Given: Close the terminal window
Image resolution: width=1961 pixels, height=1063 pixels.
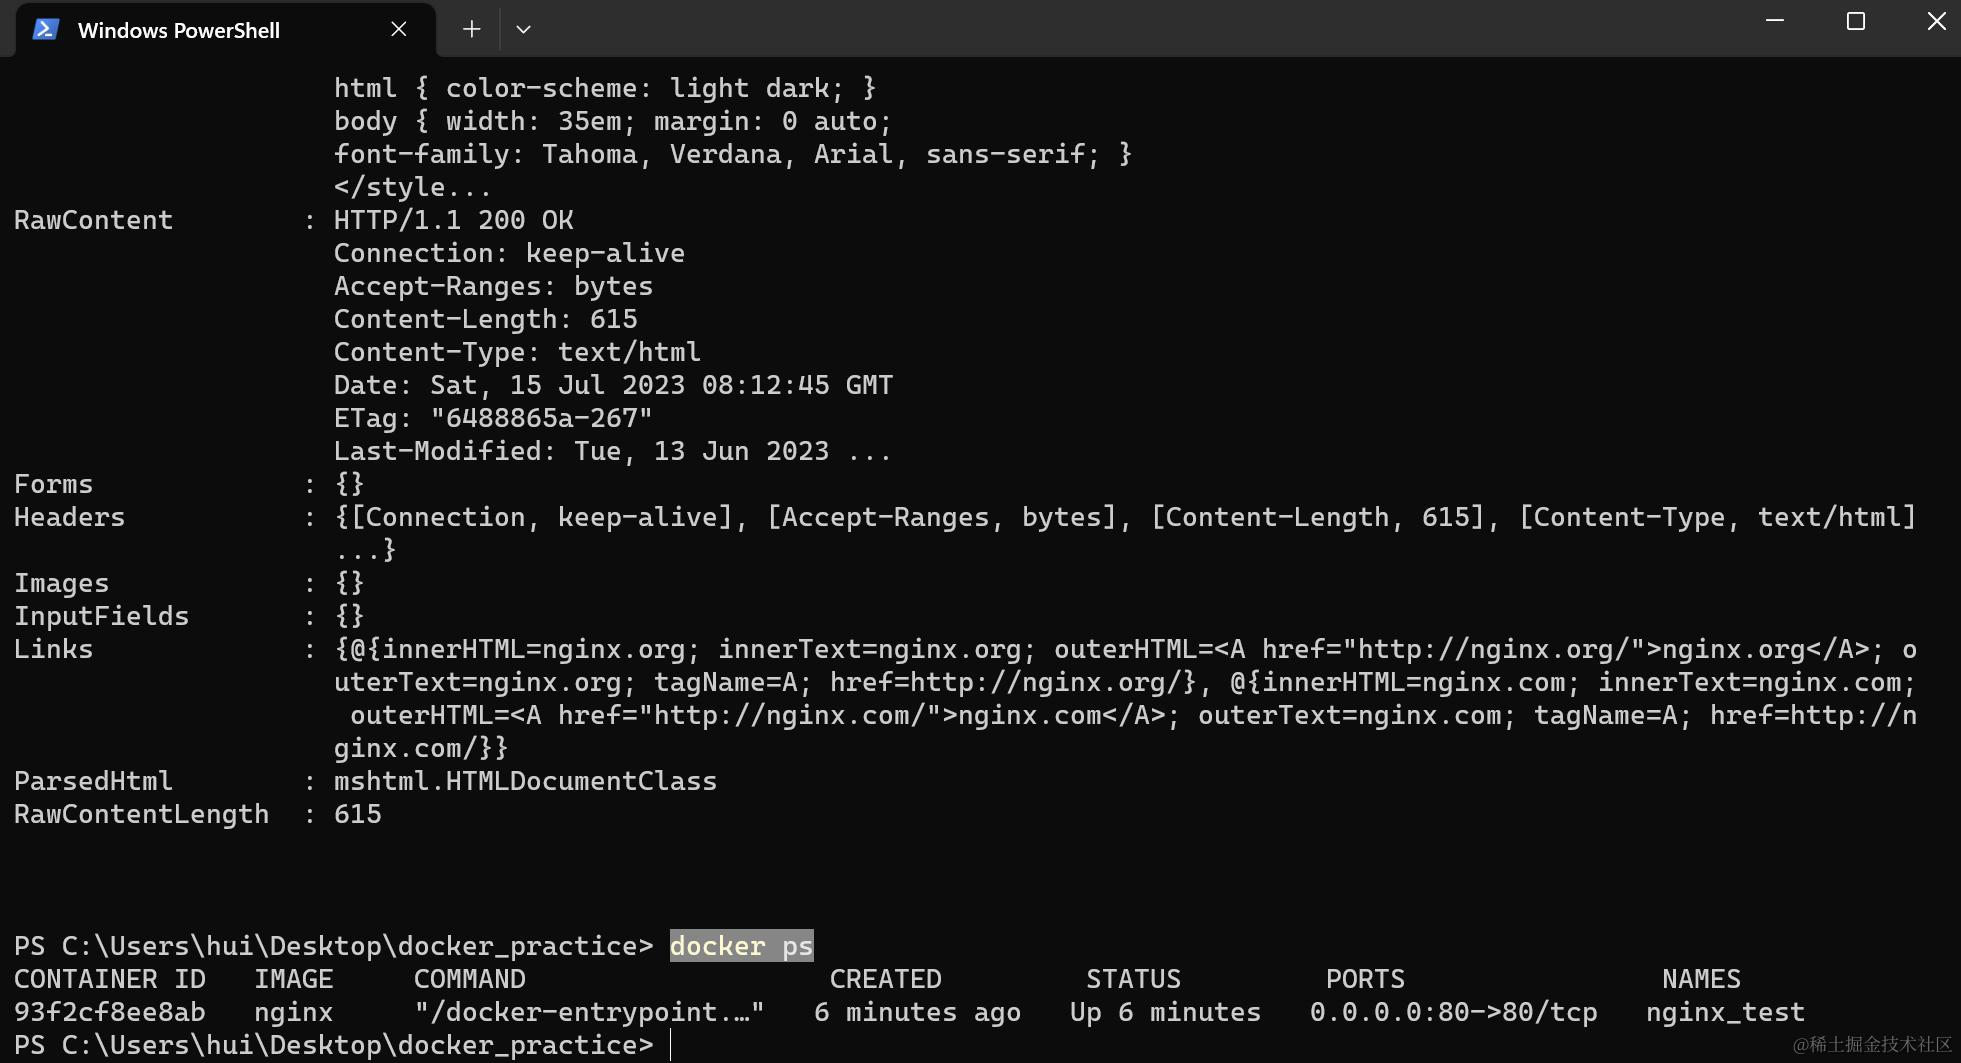Looking at the screenshot, I should click(x=1936, y=21).
